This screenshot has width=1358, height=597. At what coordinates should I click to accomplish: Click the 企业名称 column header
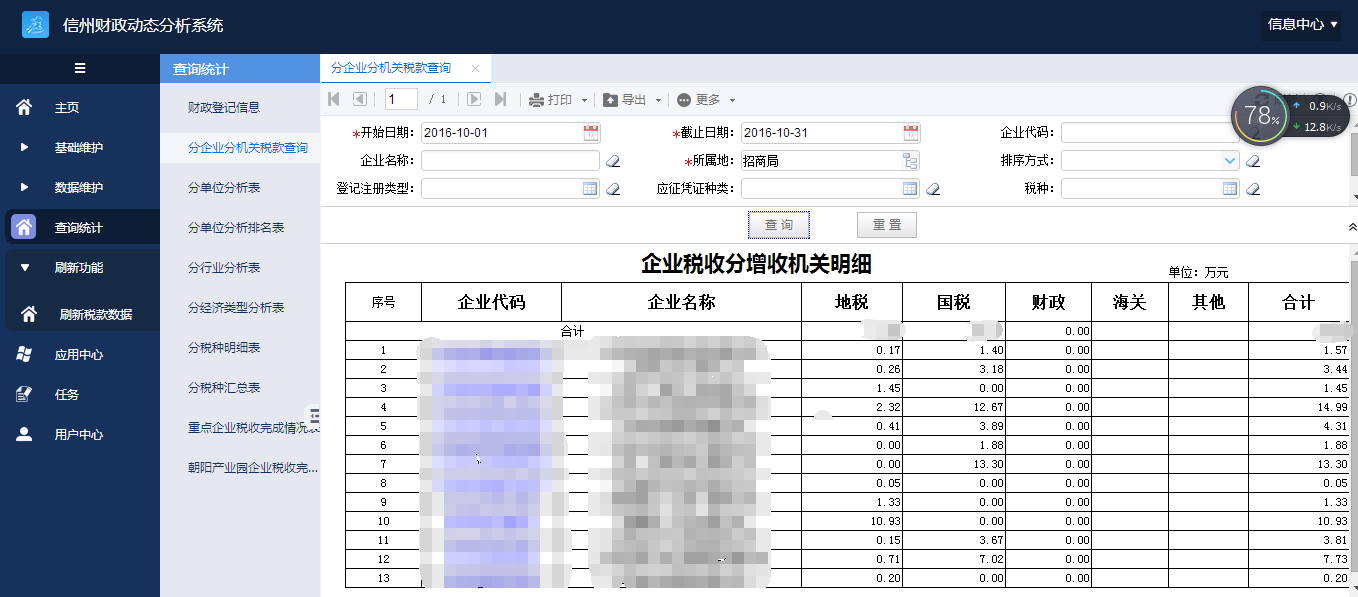682,302
